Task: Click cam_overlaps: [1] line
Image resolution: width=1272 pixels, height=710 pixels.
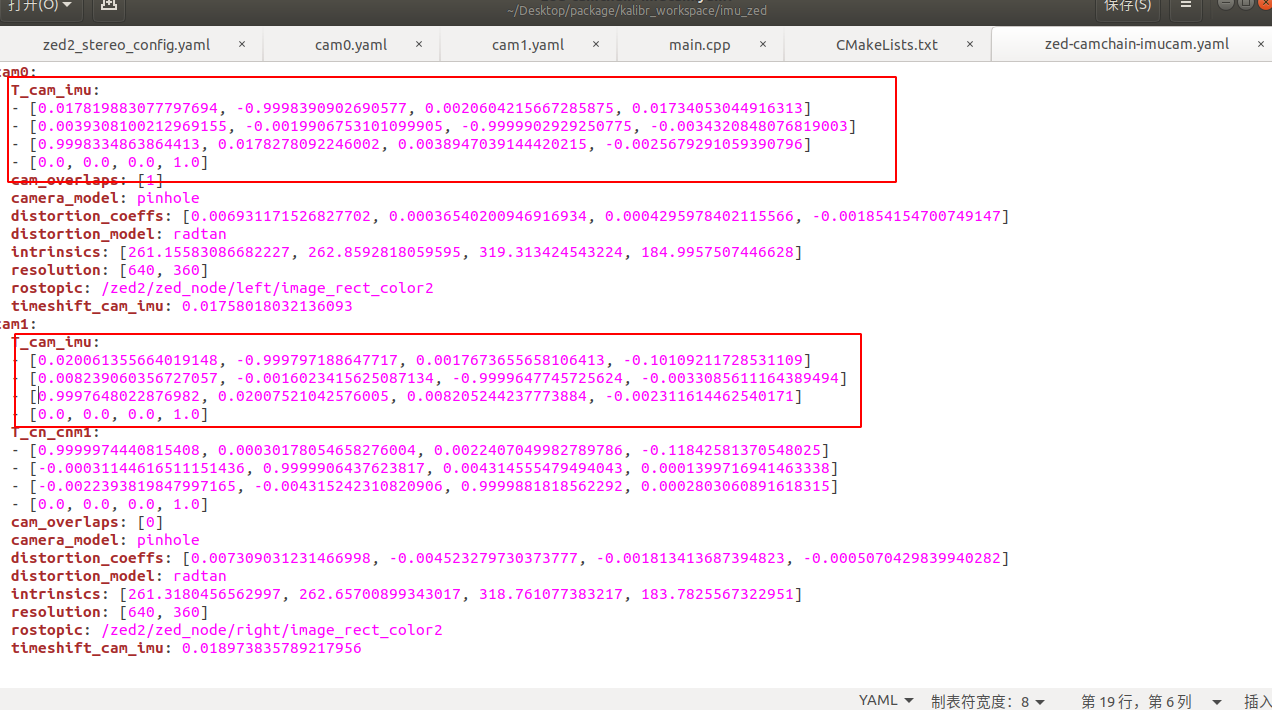Action: coord(87,180)
